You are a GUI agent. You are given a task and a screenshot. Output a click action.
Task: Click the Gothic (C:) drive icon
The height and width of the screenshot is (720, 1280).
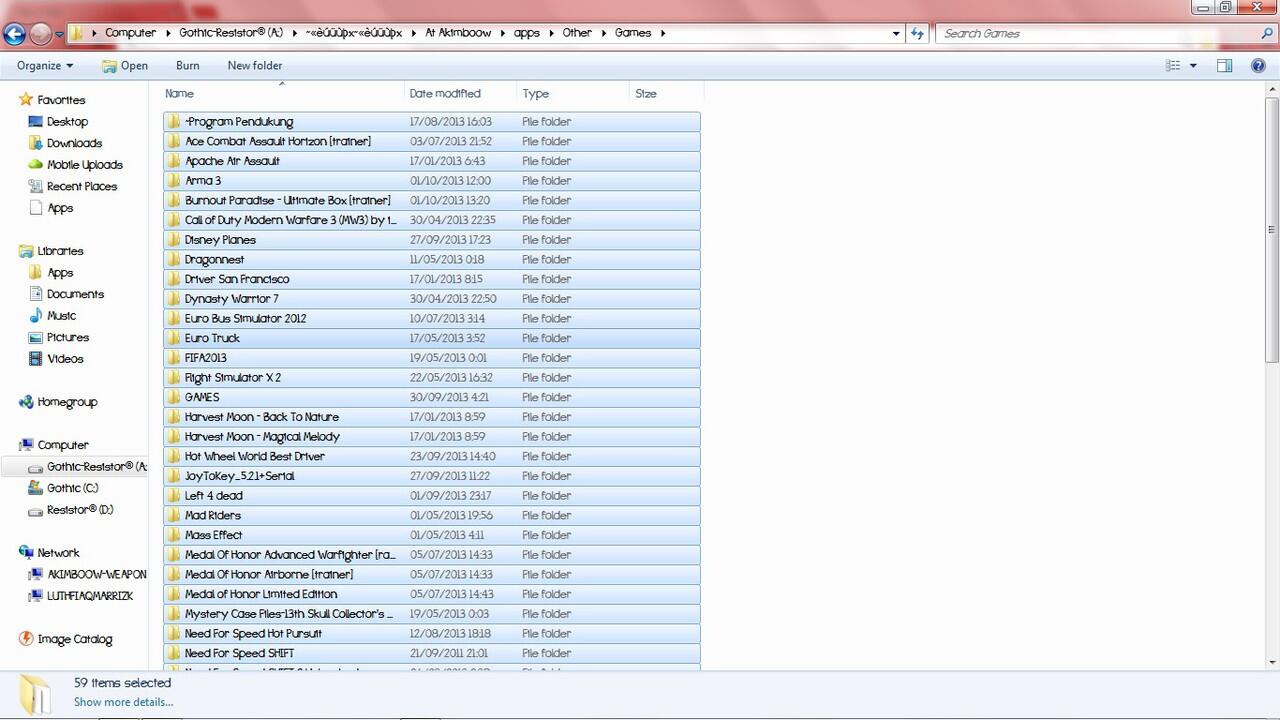[x=36, y=488]
